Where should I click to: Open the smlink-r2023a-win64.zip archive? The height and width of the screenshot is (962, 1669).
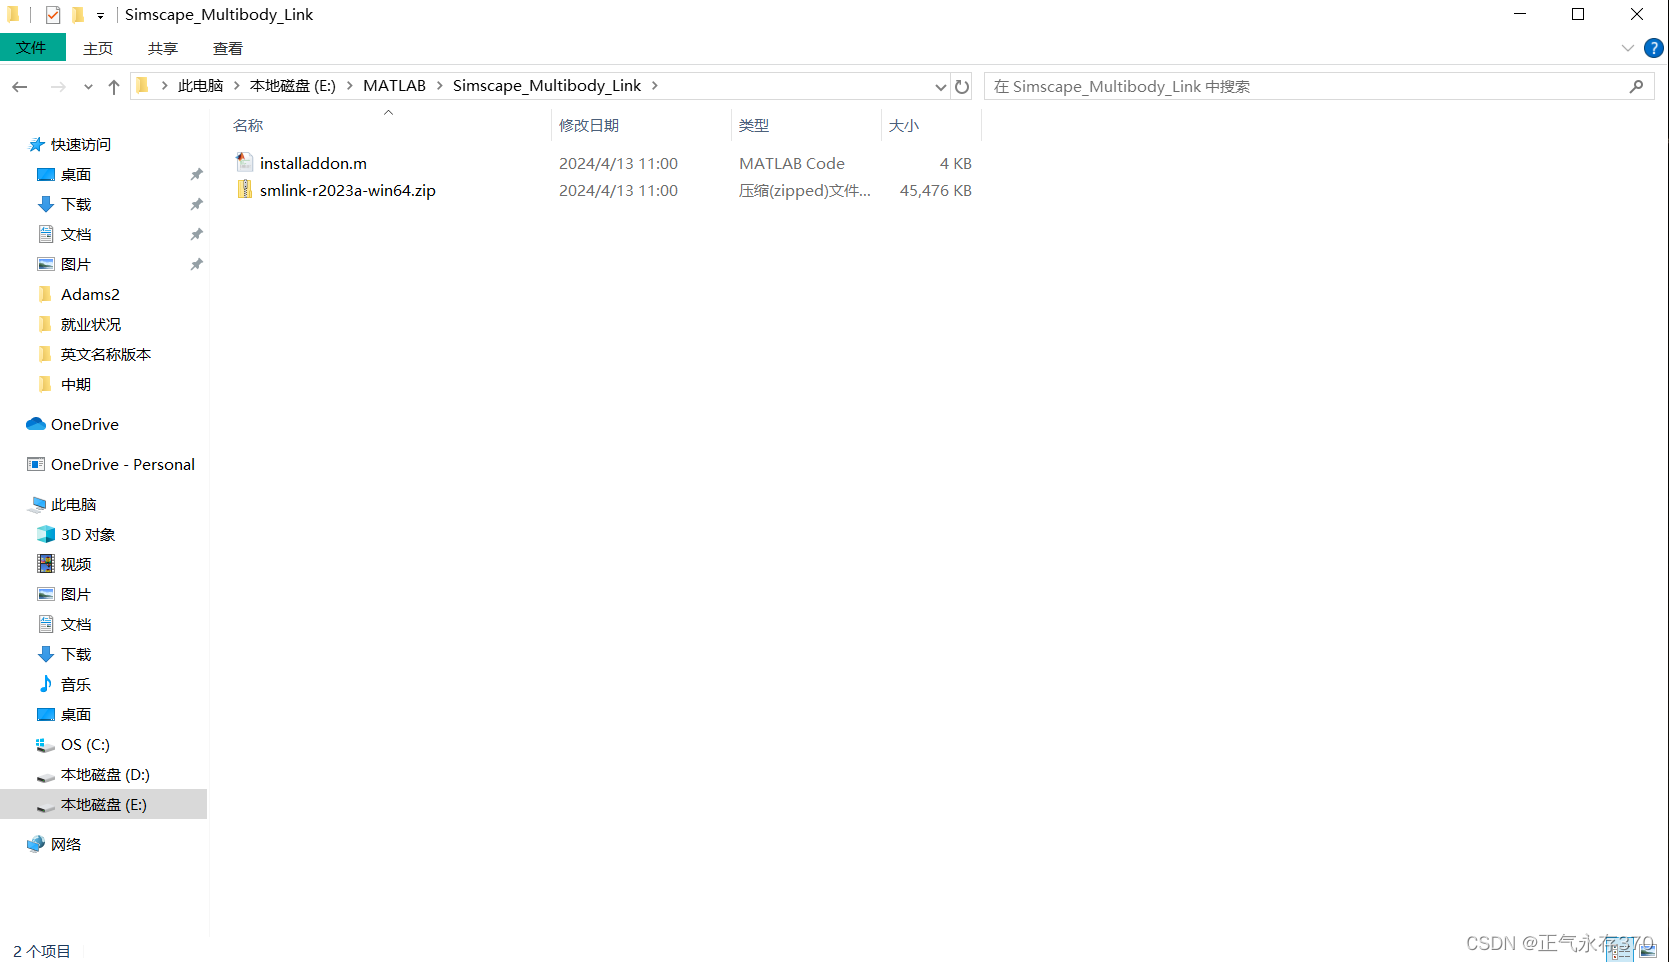coord(346,190)
